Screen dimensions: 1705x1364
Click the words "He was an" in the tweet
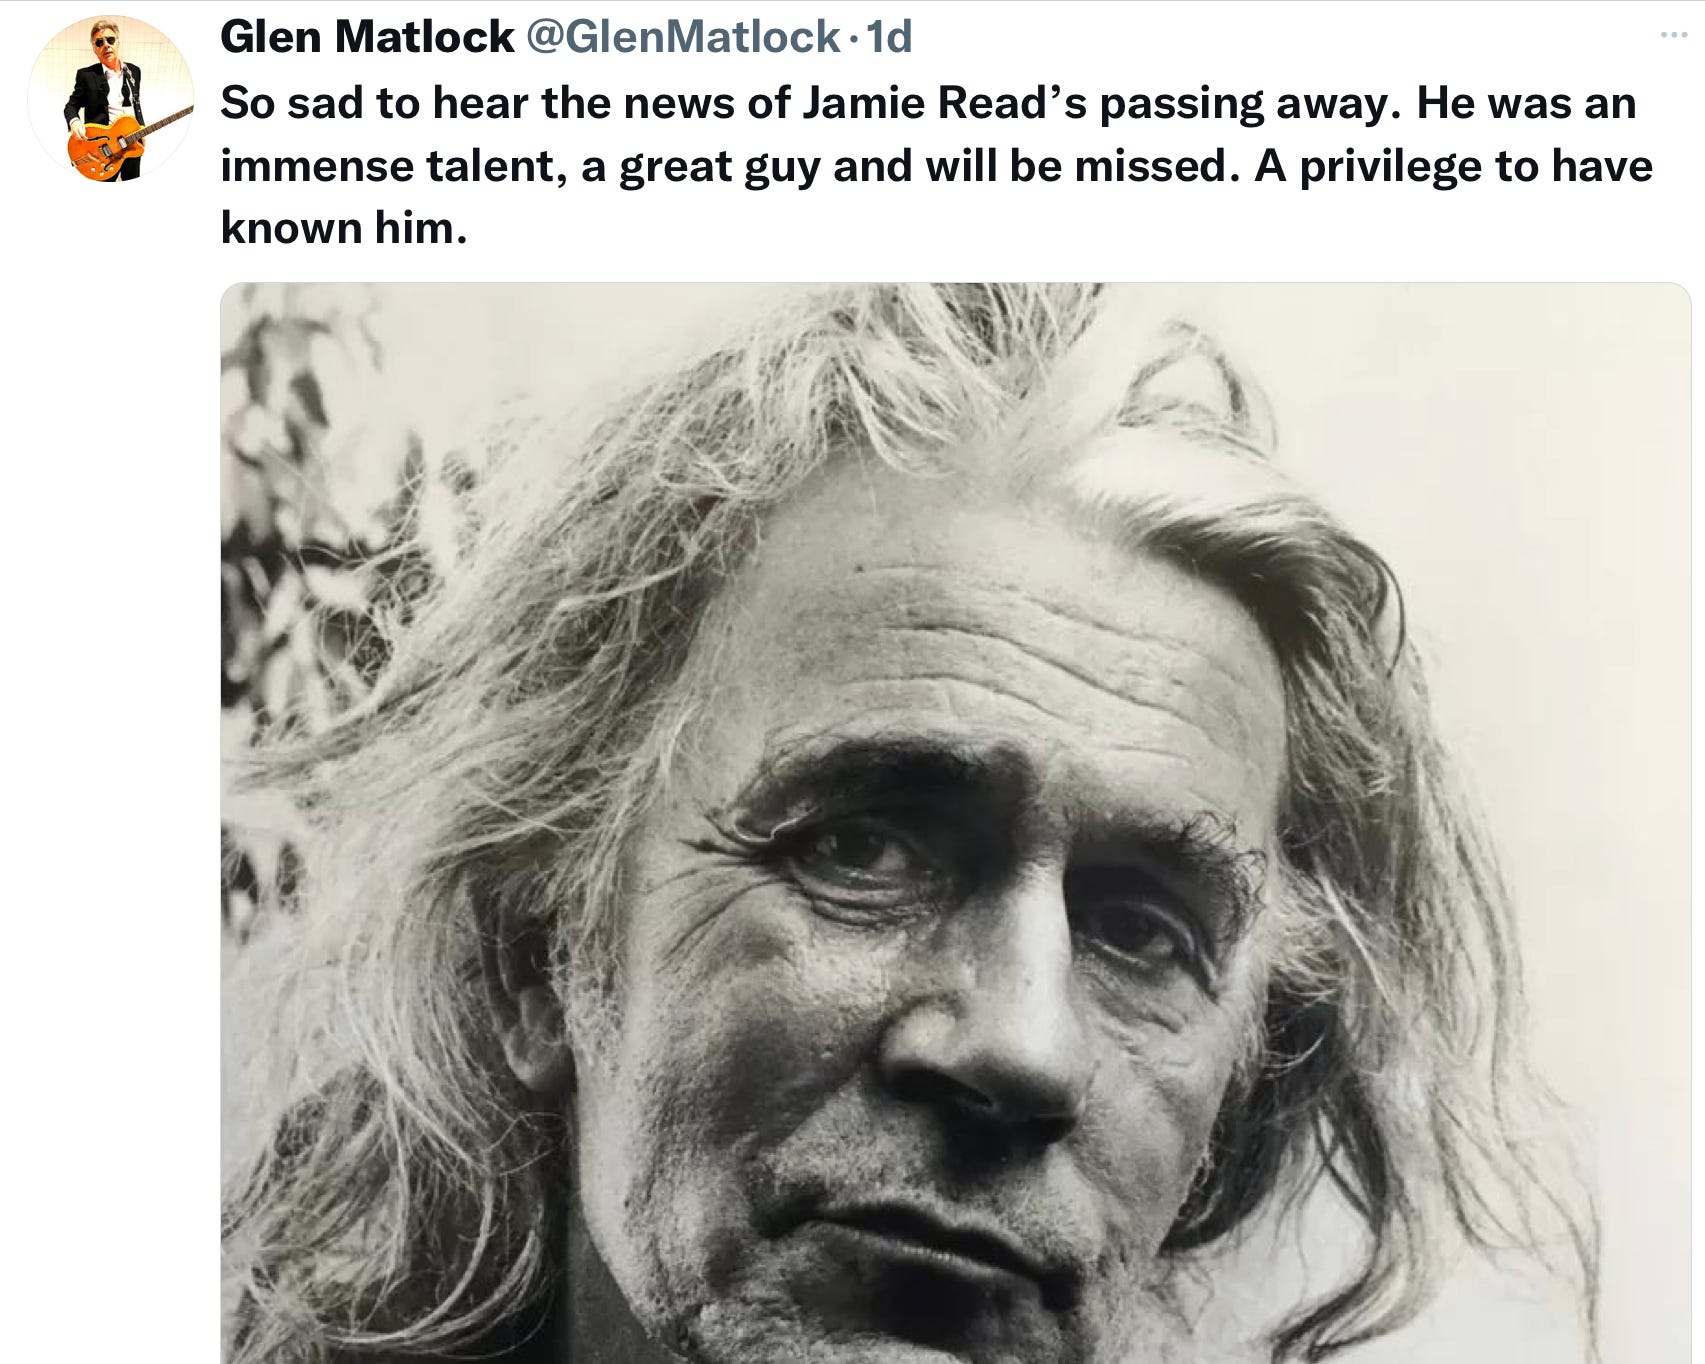[x=1526, y=103]
